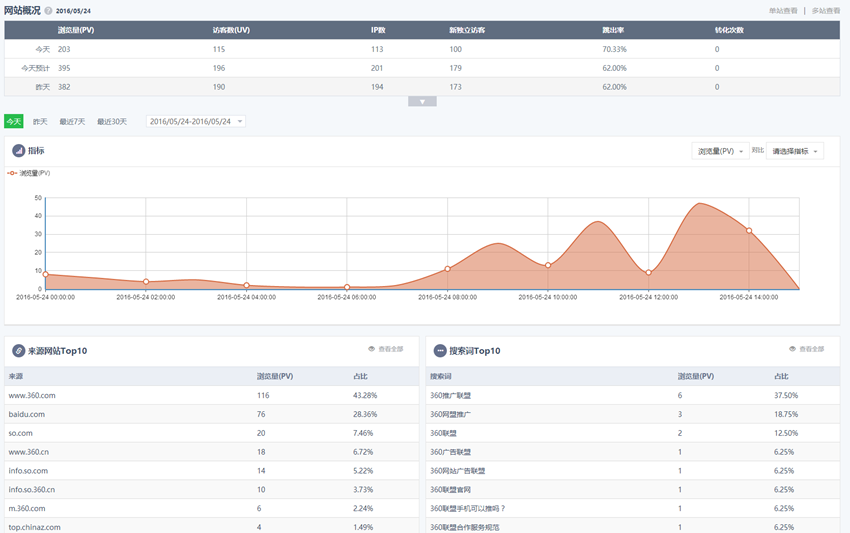Select the 今天 time range tab

click(x=13, y=121)
